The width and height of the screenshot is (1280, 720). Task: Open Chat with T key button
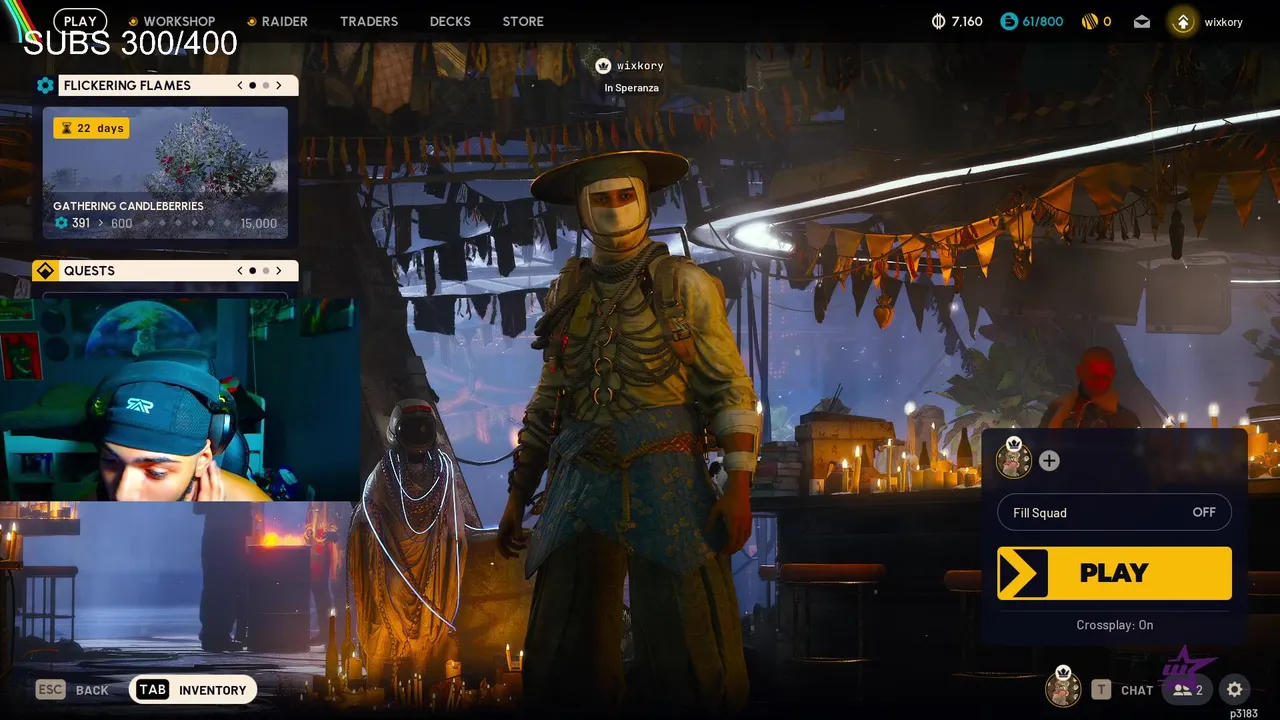coord(1122,690)
